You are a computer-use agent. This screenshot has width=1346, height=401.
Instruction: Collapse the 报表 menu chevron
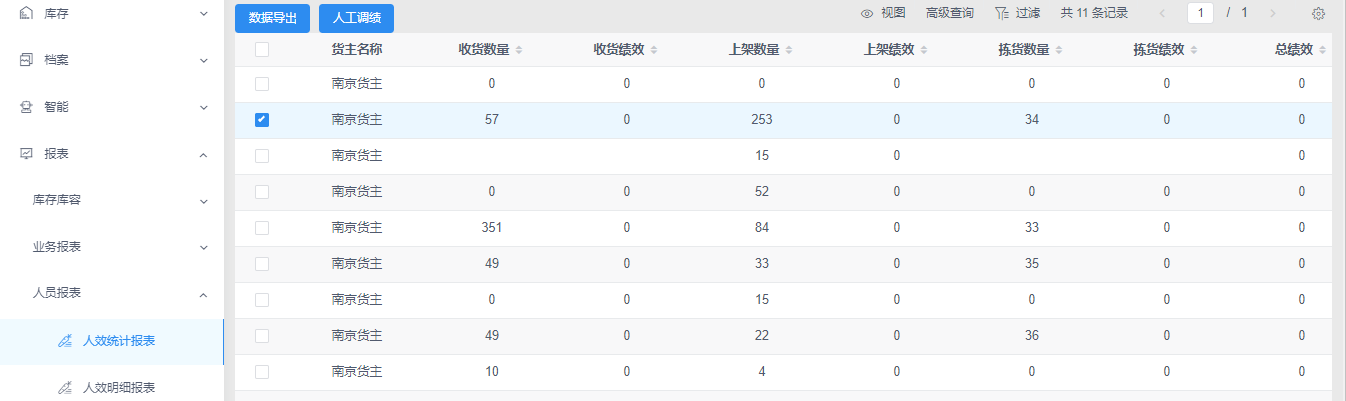[x=204, y=154]
